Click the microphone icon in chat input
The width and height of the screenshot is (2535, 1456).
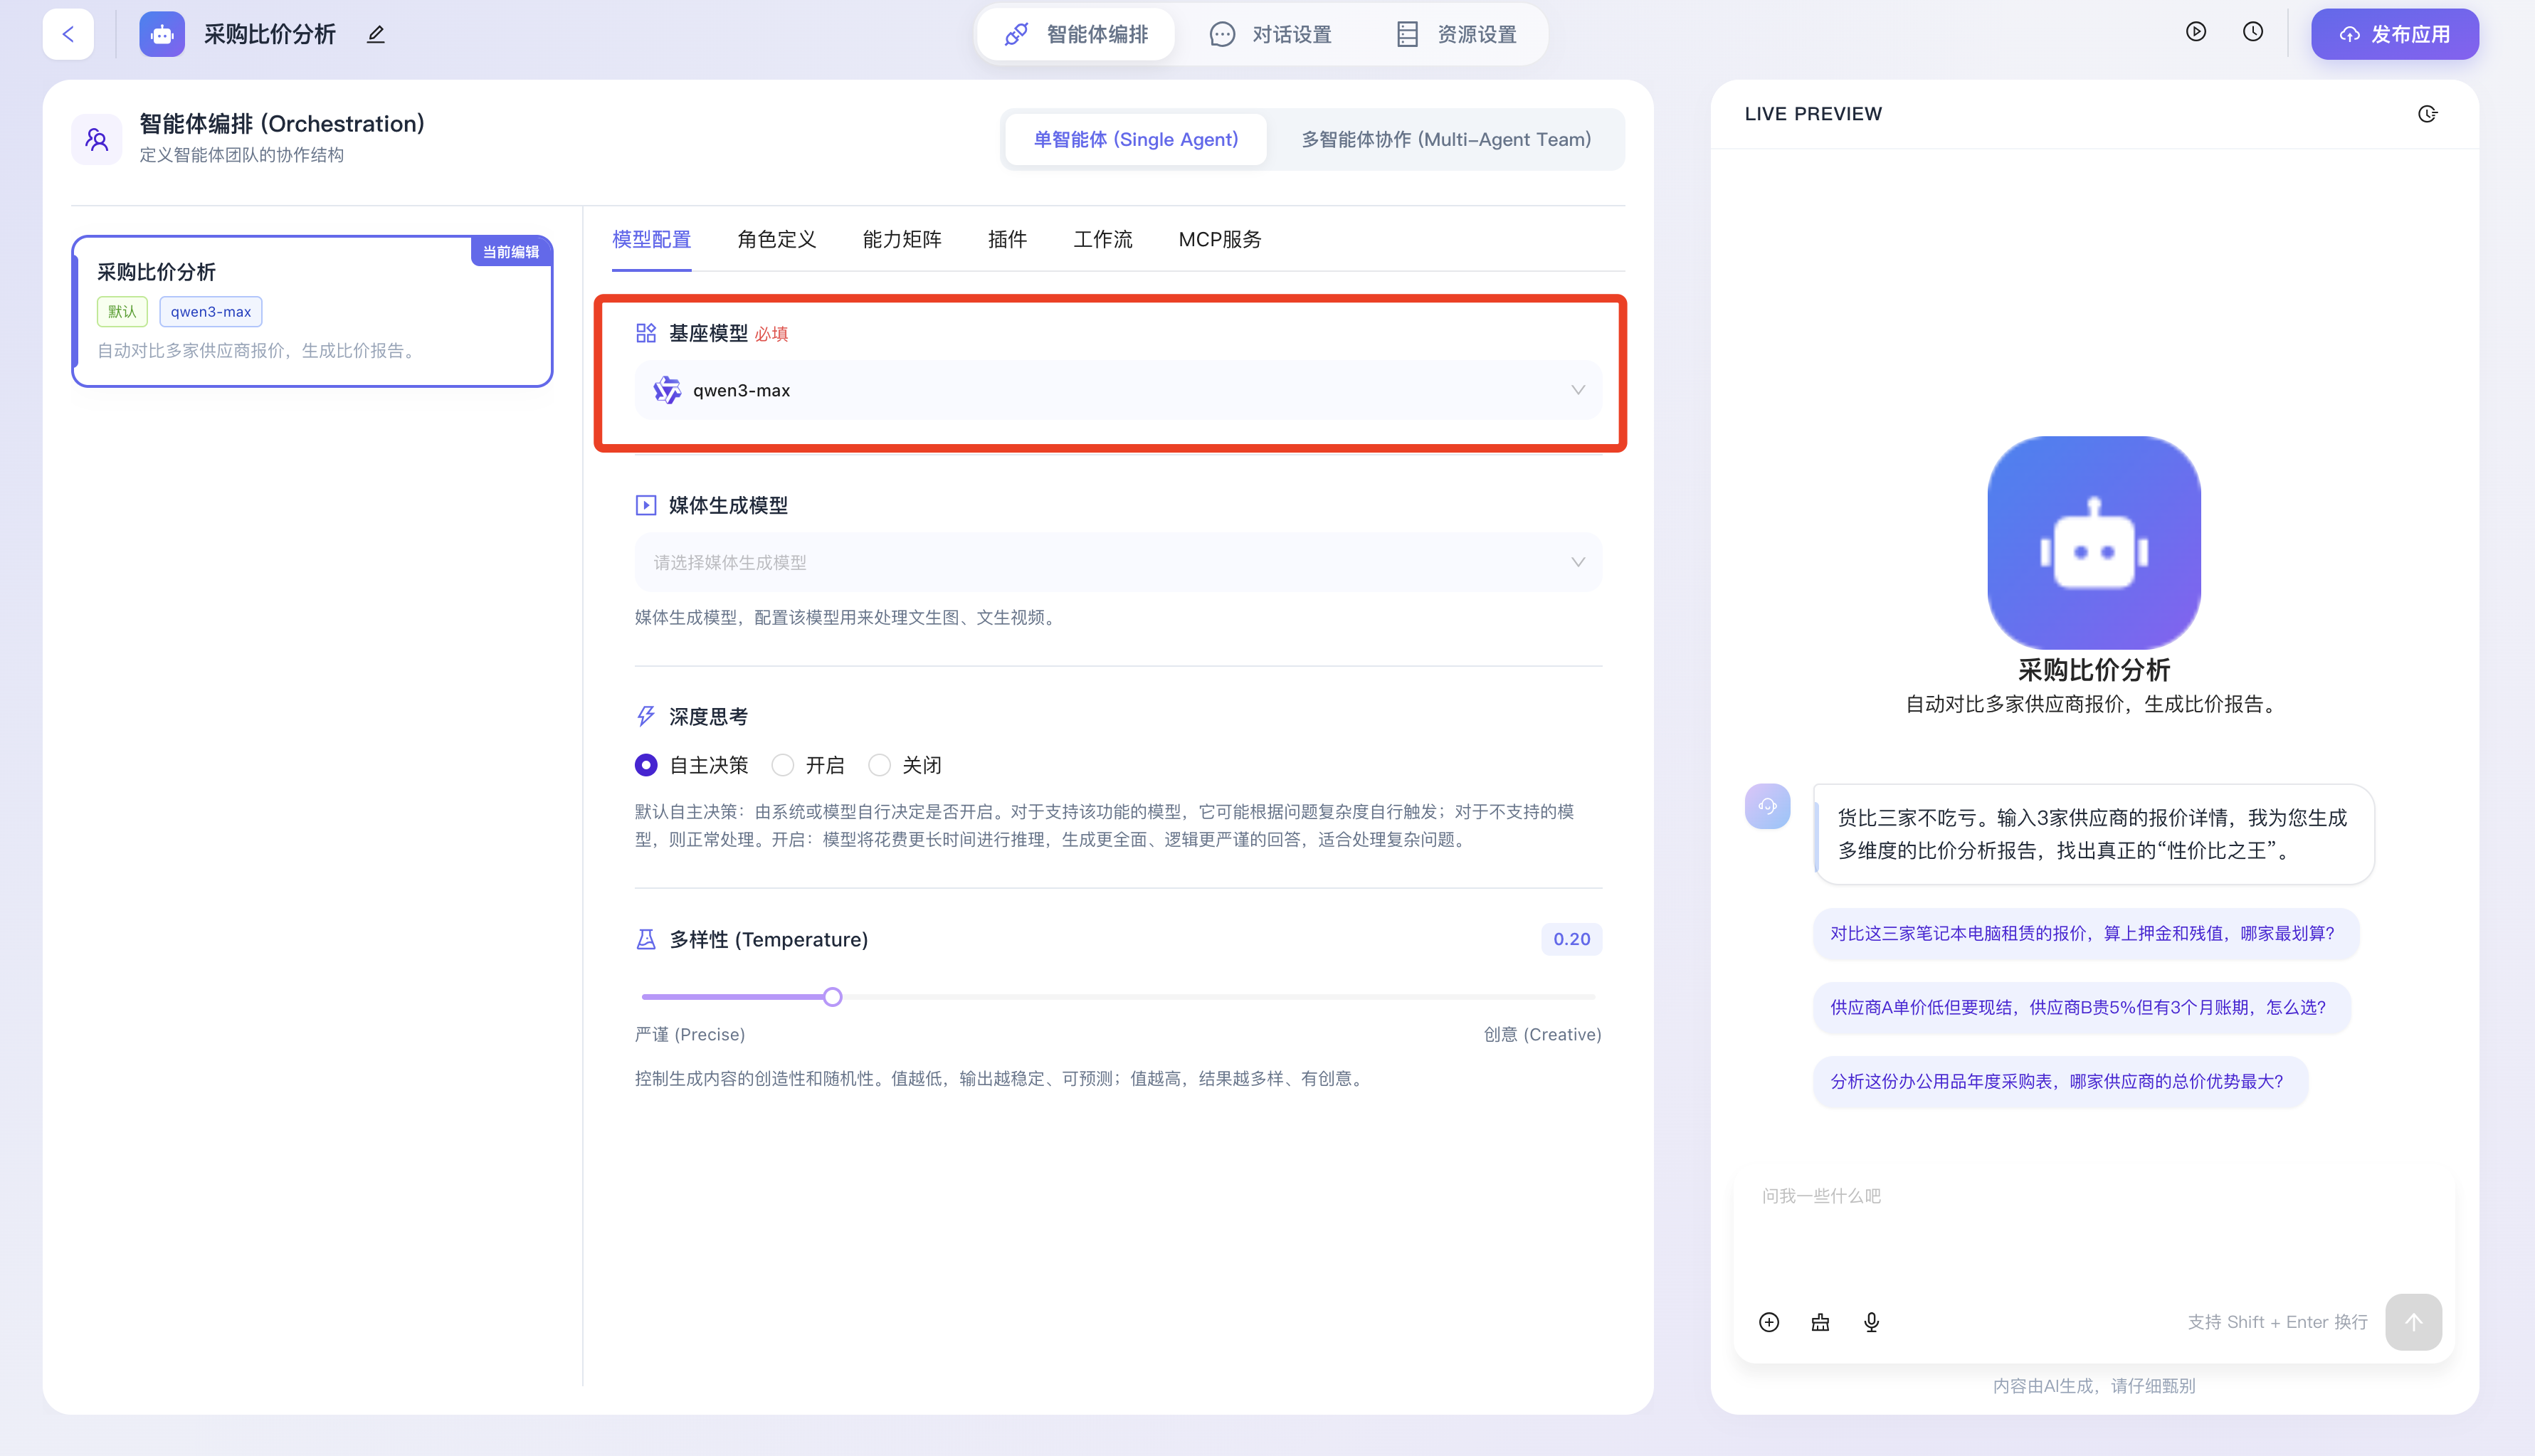1871,1322
